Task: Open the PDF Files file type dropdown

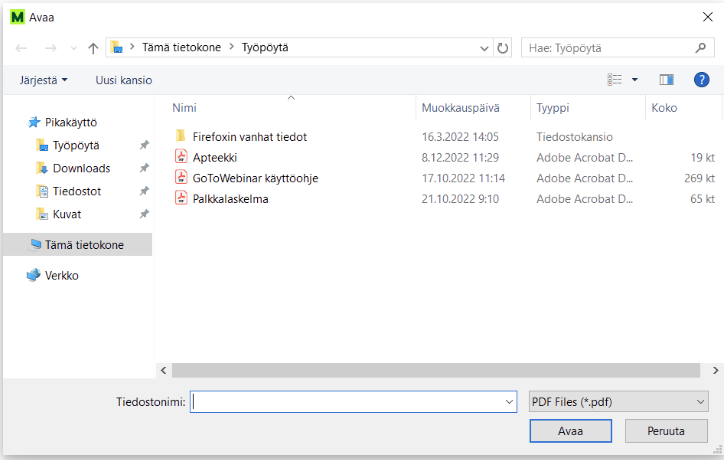Action: point(617,401)
